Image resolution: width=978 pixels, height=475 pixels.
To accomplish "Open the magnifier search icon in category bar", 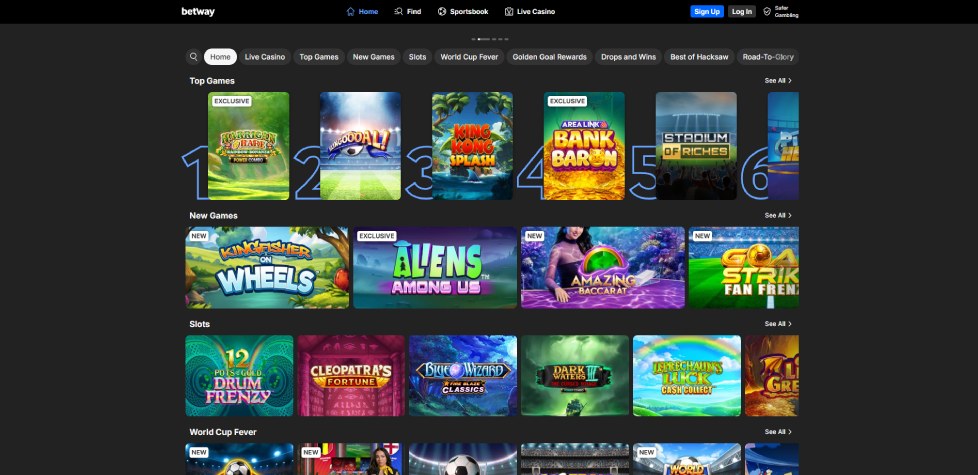I will pyautogui.click(x=193, y=57).
